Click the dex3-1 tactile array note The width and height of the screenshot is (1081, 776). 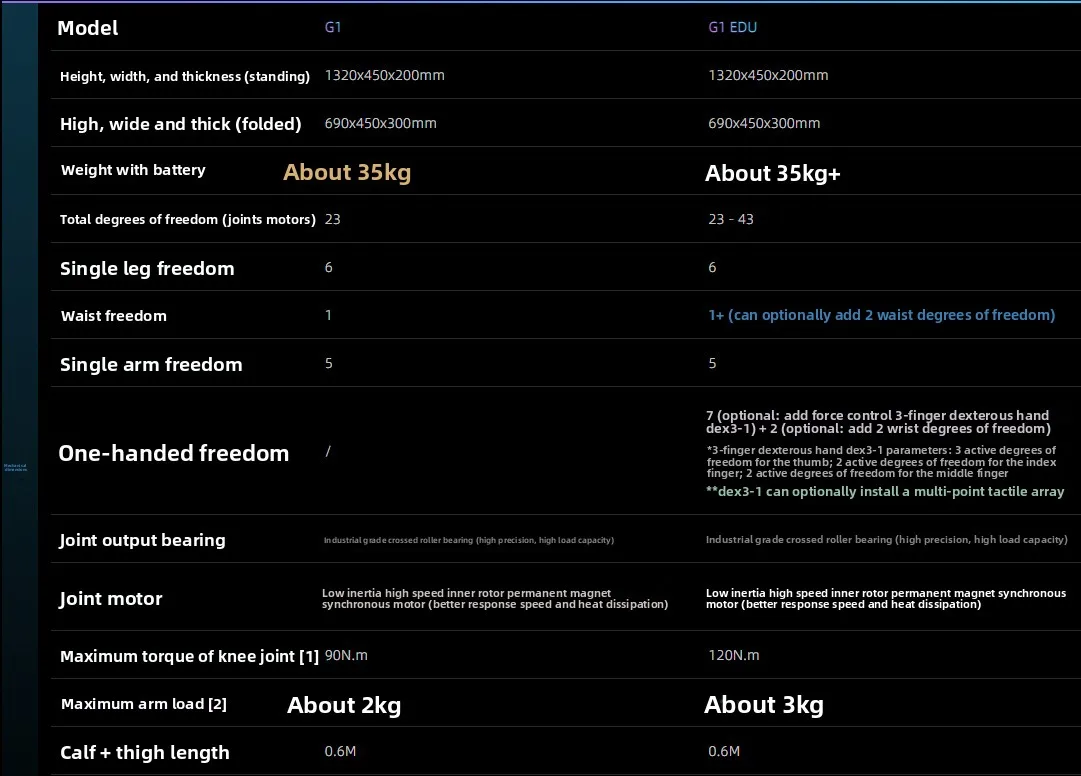(x=885, y=491)
